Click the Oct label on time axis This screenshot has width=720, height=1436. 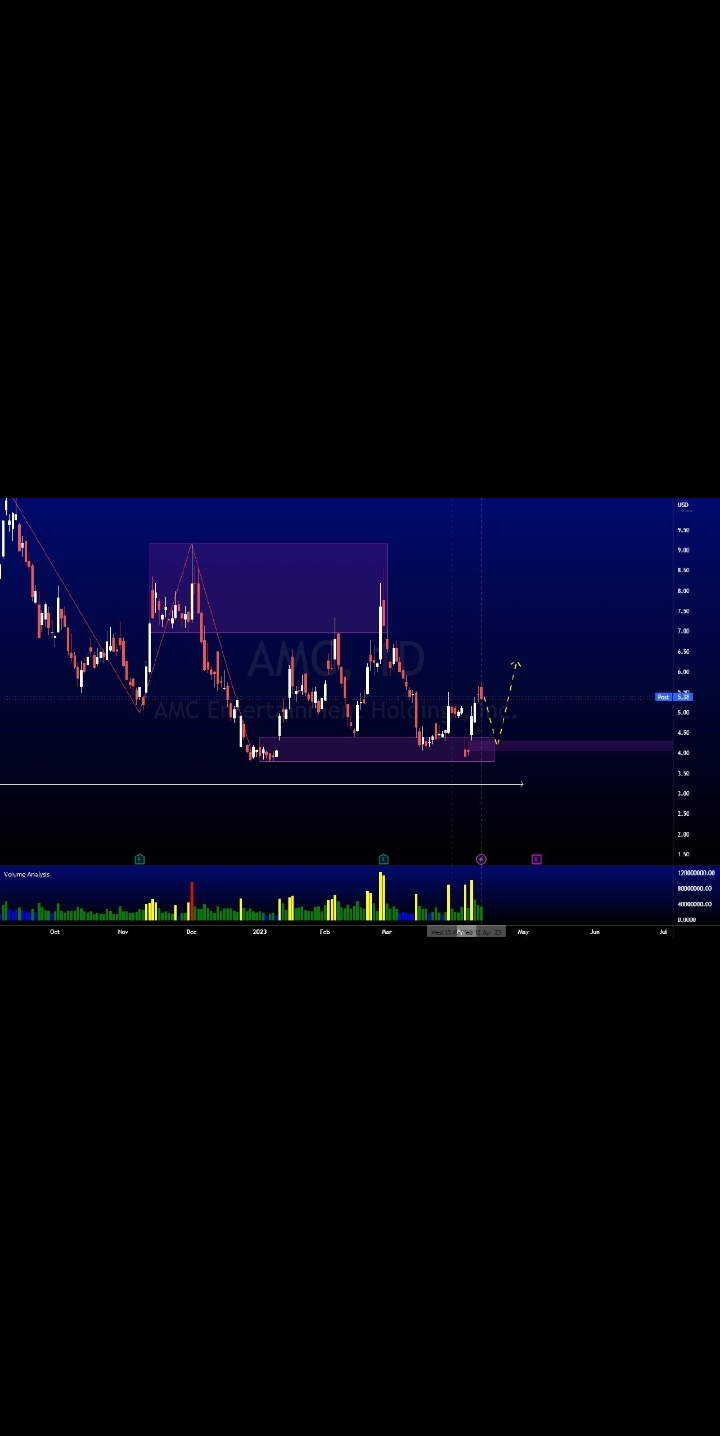(x=55, y=932)
